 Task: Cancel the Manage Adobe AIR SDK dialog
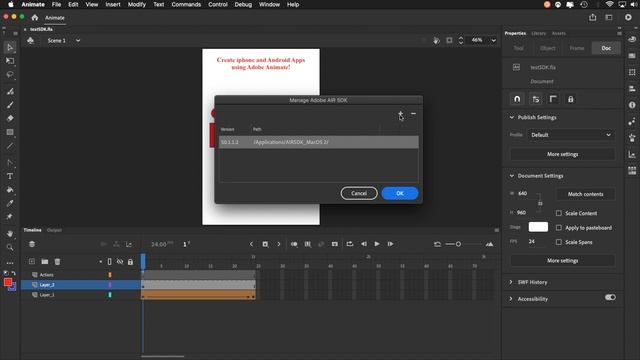[359, 193]
